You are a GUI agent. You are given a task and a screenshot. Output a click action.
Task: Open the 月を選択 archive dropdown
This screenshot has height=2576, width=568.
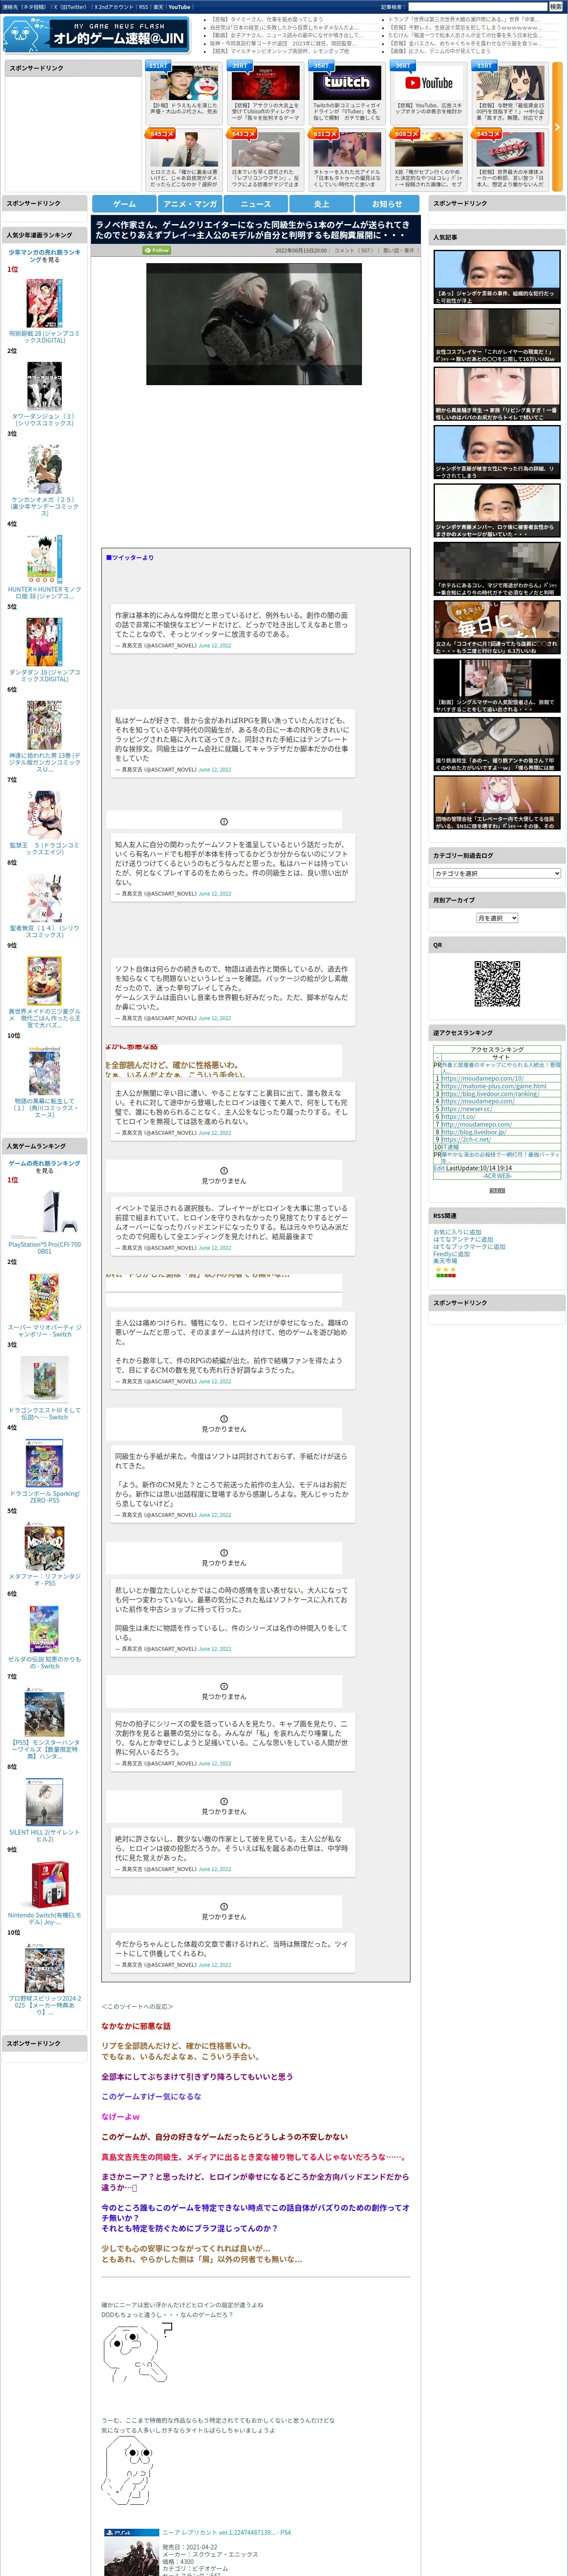coord(497,918)
